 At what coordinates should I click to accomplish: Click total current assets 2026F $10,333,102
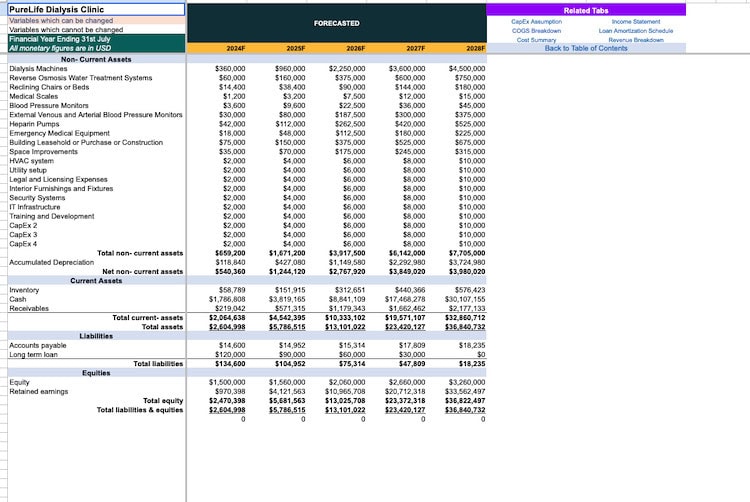pyautogui.click(x=345, y=317)
